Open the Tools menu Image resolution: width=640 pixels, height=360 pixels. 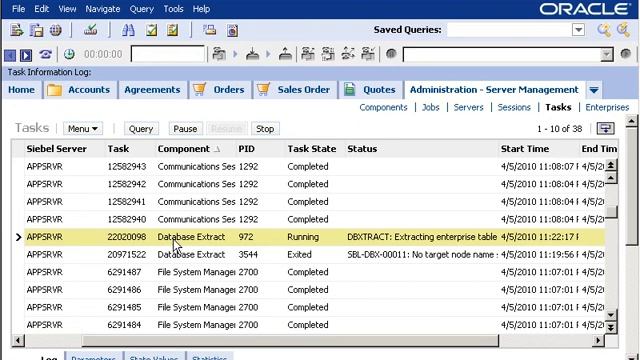click(173, 9)
